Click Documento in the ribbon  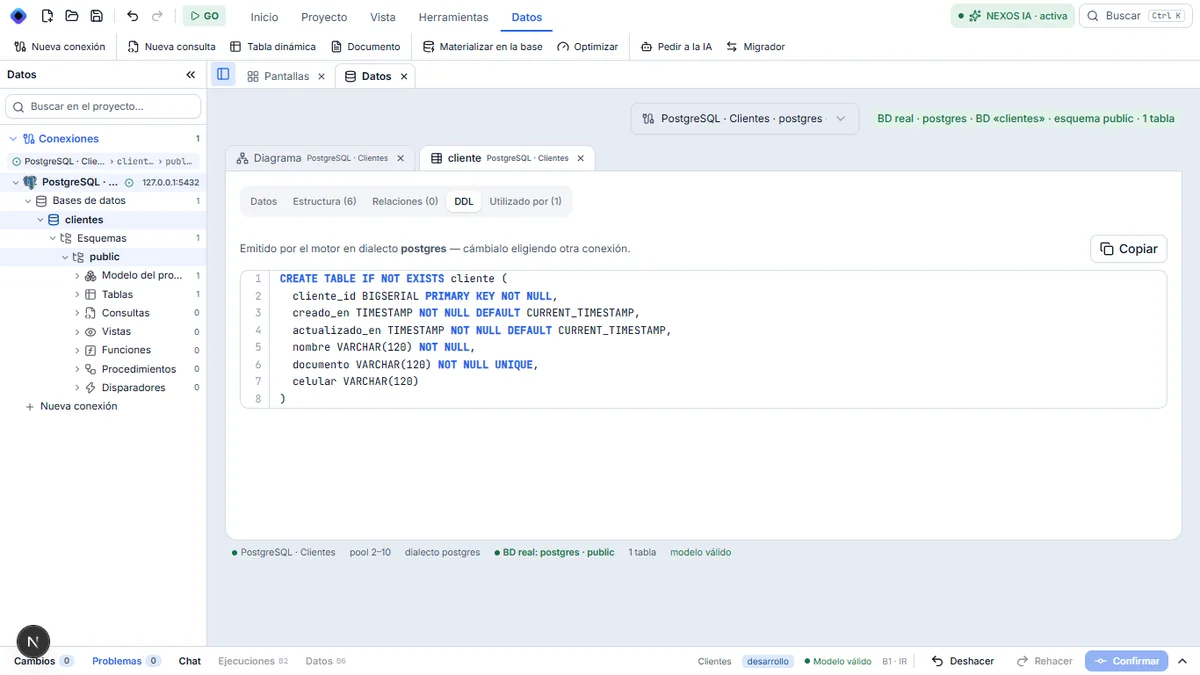pos(366,47)
